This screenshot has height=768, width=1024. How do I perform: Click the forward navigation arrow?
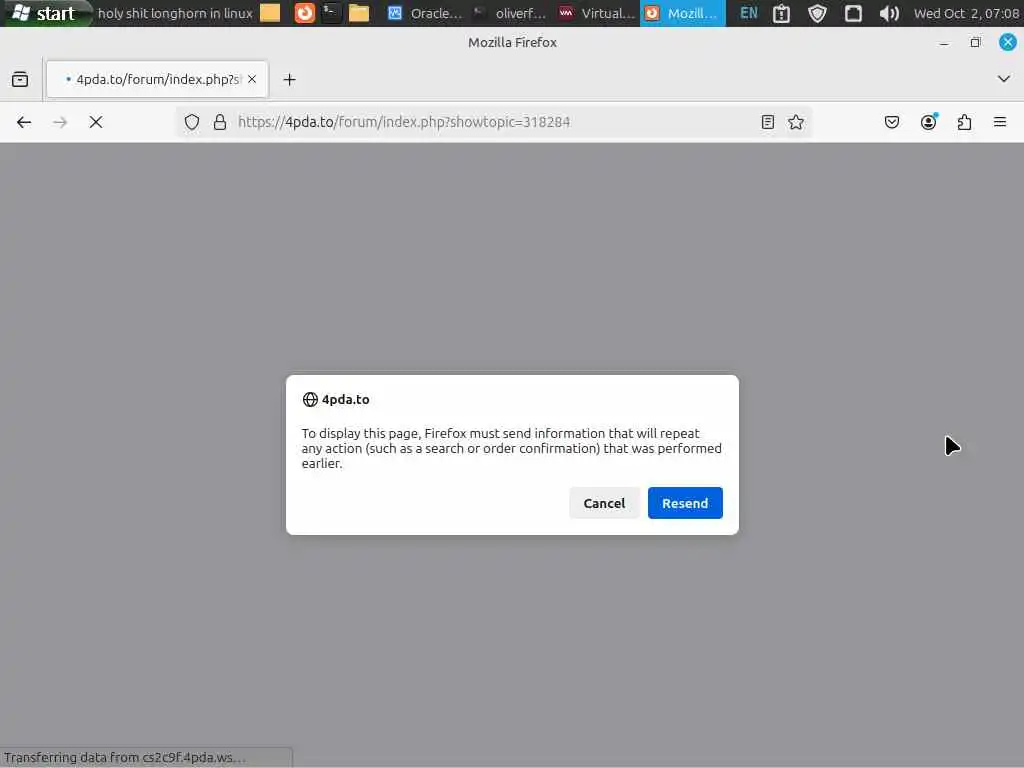click(60, 122)
